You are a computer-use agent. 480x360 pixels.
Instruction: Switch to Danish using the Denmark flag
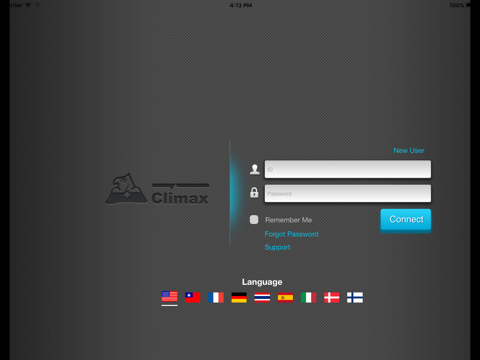click(332, 297)
